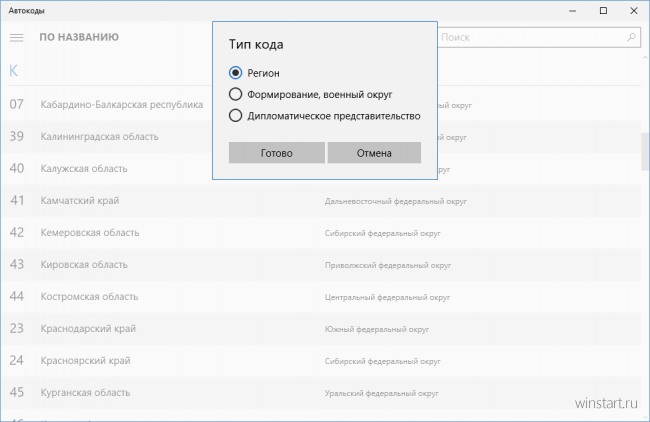Open Кемеровская область entry
Screen dimensions: 650x422
click(321, 233)
